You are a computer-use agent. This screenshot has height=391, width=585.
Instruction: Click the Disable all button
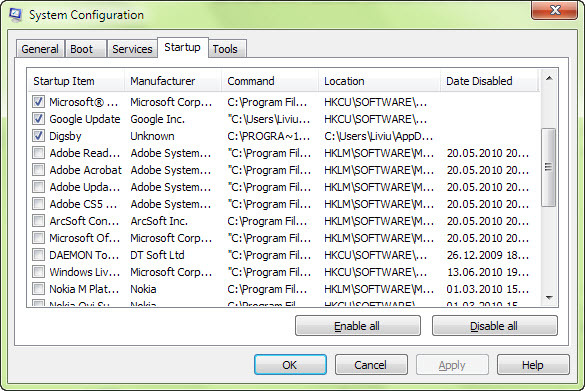[x=495, y=326]
